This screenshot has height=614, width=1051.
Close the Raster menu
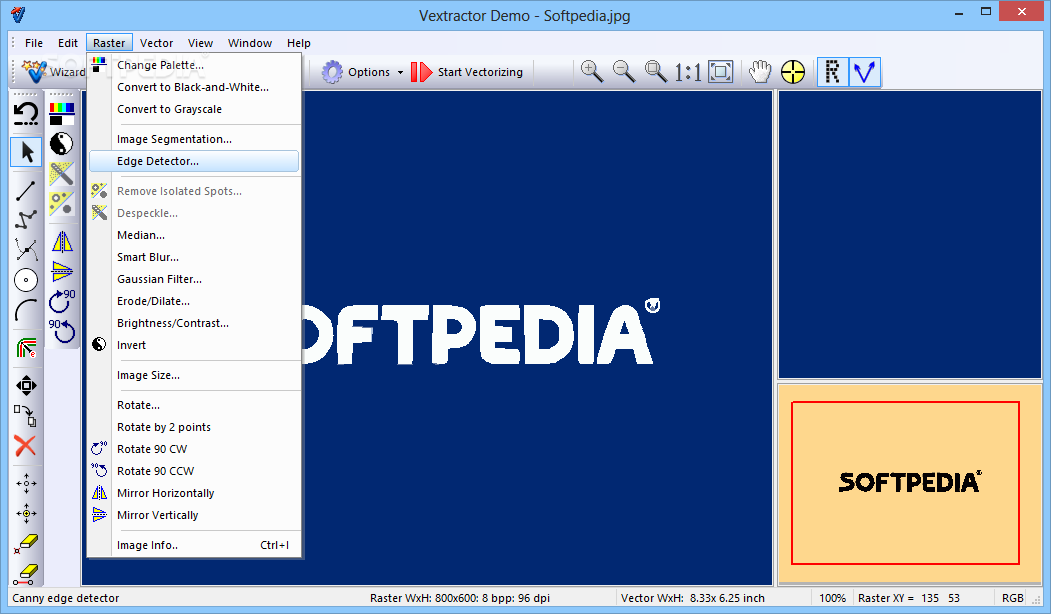pyautogui.click(x=109, y=43)
